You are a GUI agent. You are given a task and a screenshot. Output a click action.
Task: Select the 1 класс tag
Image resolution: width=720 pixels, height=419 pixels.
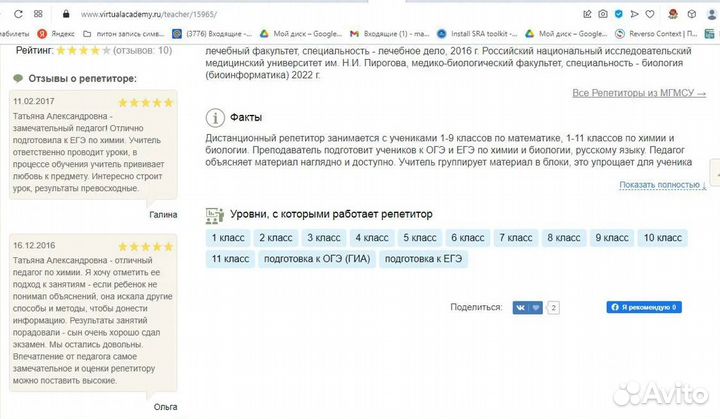tap(228, 238)
